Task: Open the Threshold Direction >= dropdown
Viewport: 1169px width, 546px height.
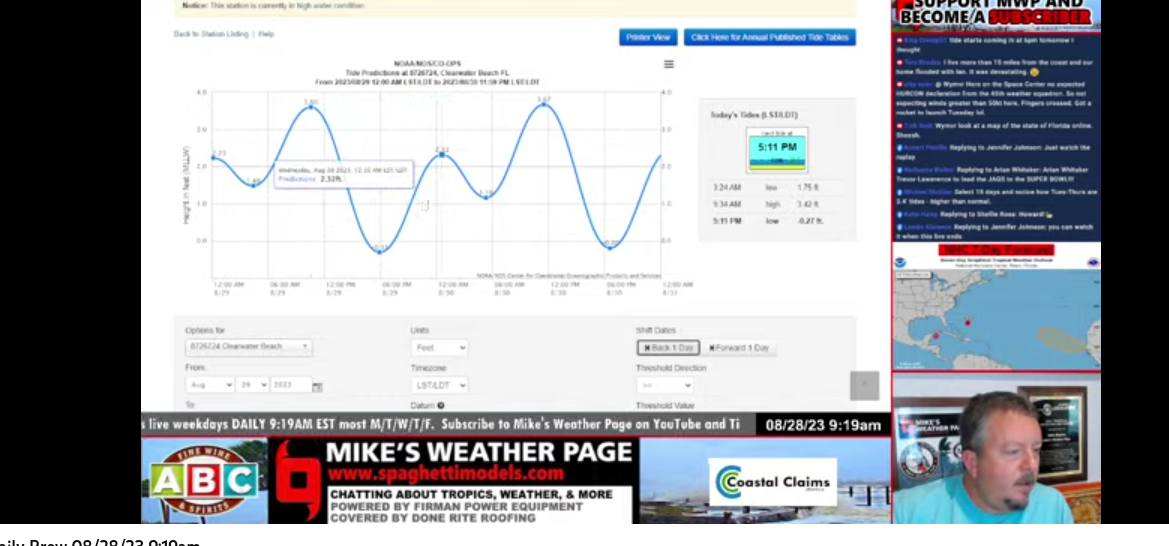Action: (664, 385)
